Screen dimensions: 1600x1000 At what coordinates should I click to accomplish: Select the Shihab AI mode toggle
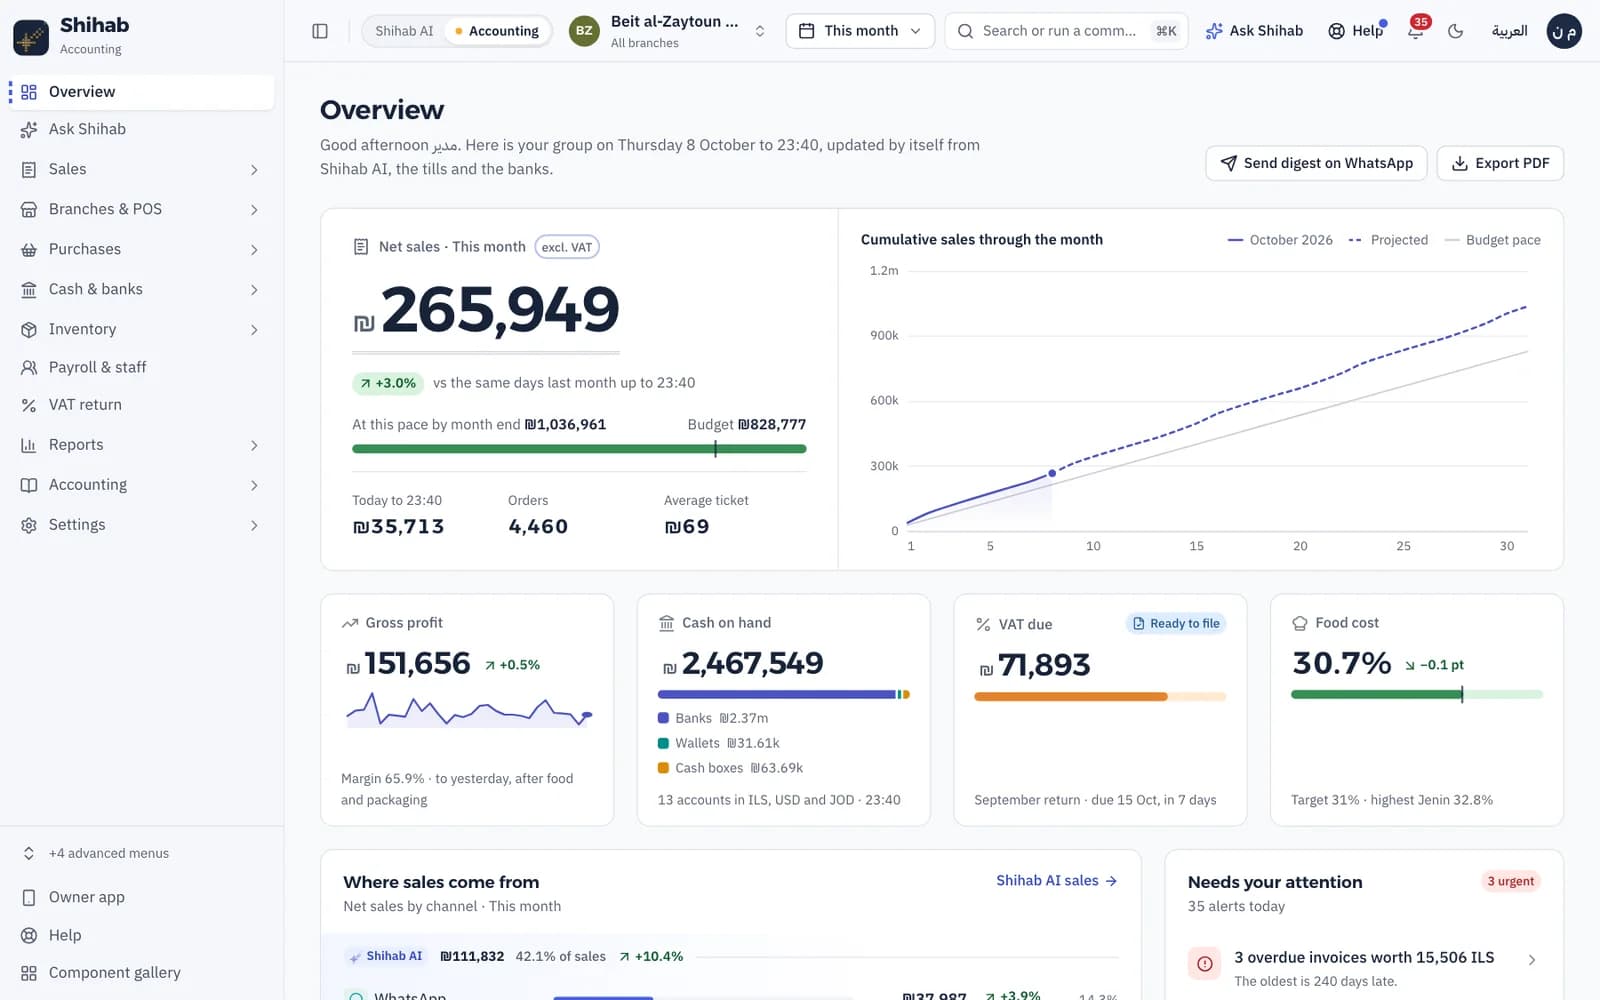pyautogui.click(x=404, y=31)
